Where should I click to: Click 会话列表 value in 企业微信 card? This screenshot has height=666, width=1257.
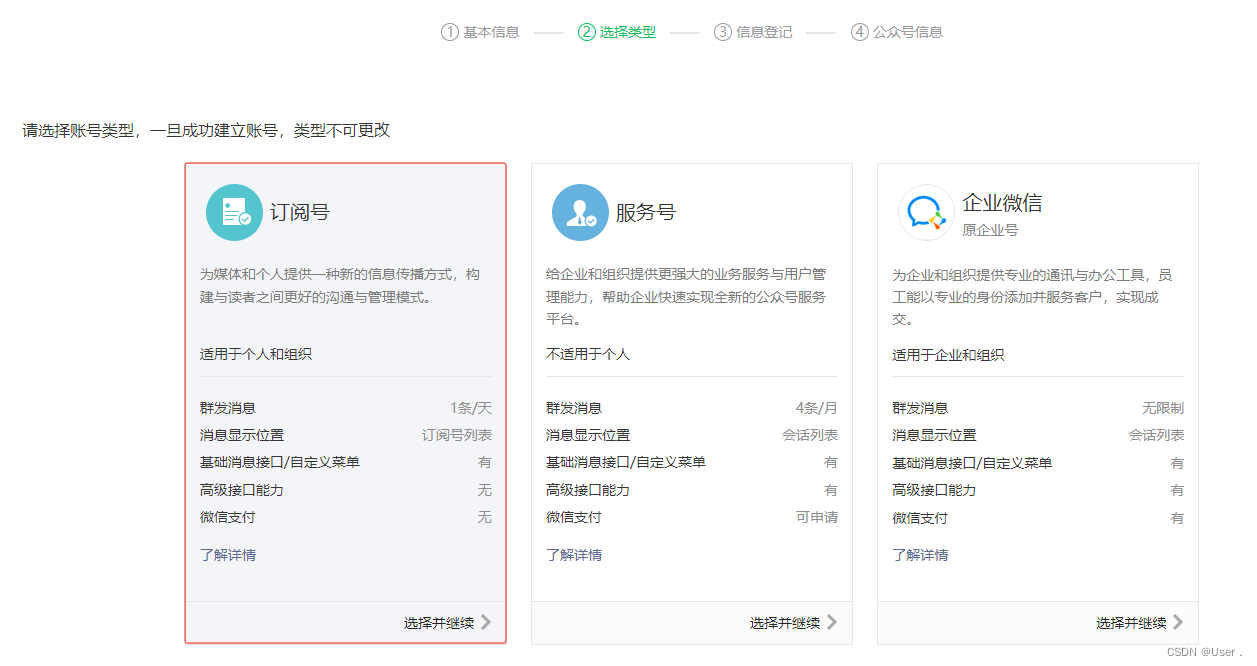click(1156, 435)
